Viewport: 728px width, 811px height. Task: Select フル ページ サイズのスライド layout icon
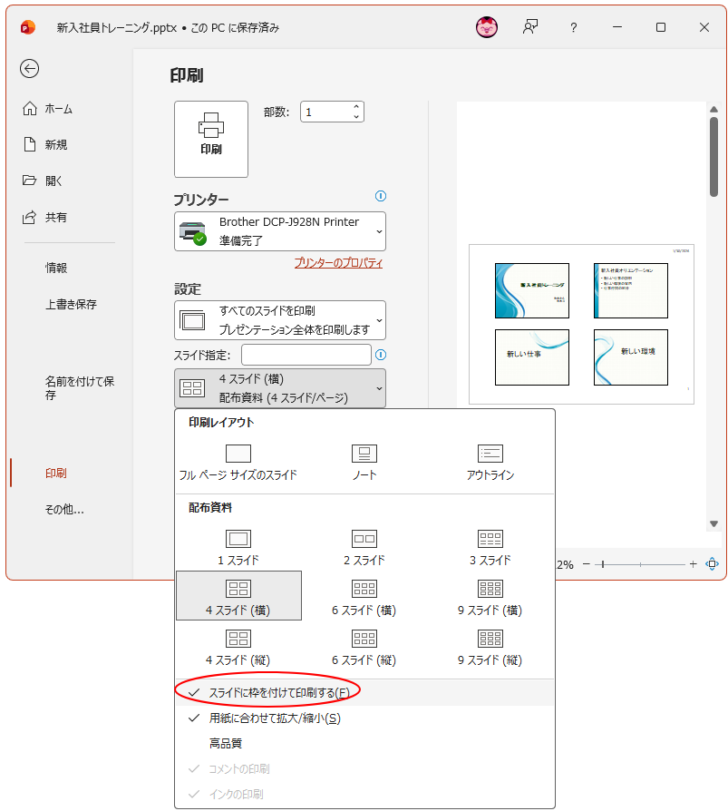point(238,454)
